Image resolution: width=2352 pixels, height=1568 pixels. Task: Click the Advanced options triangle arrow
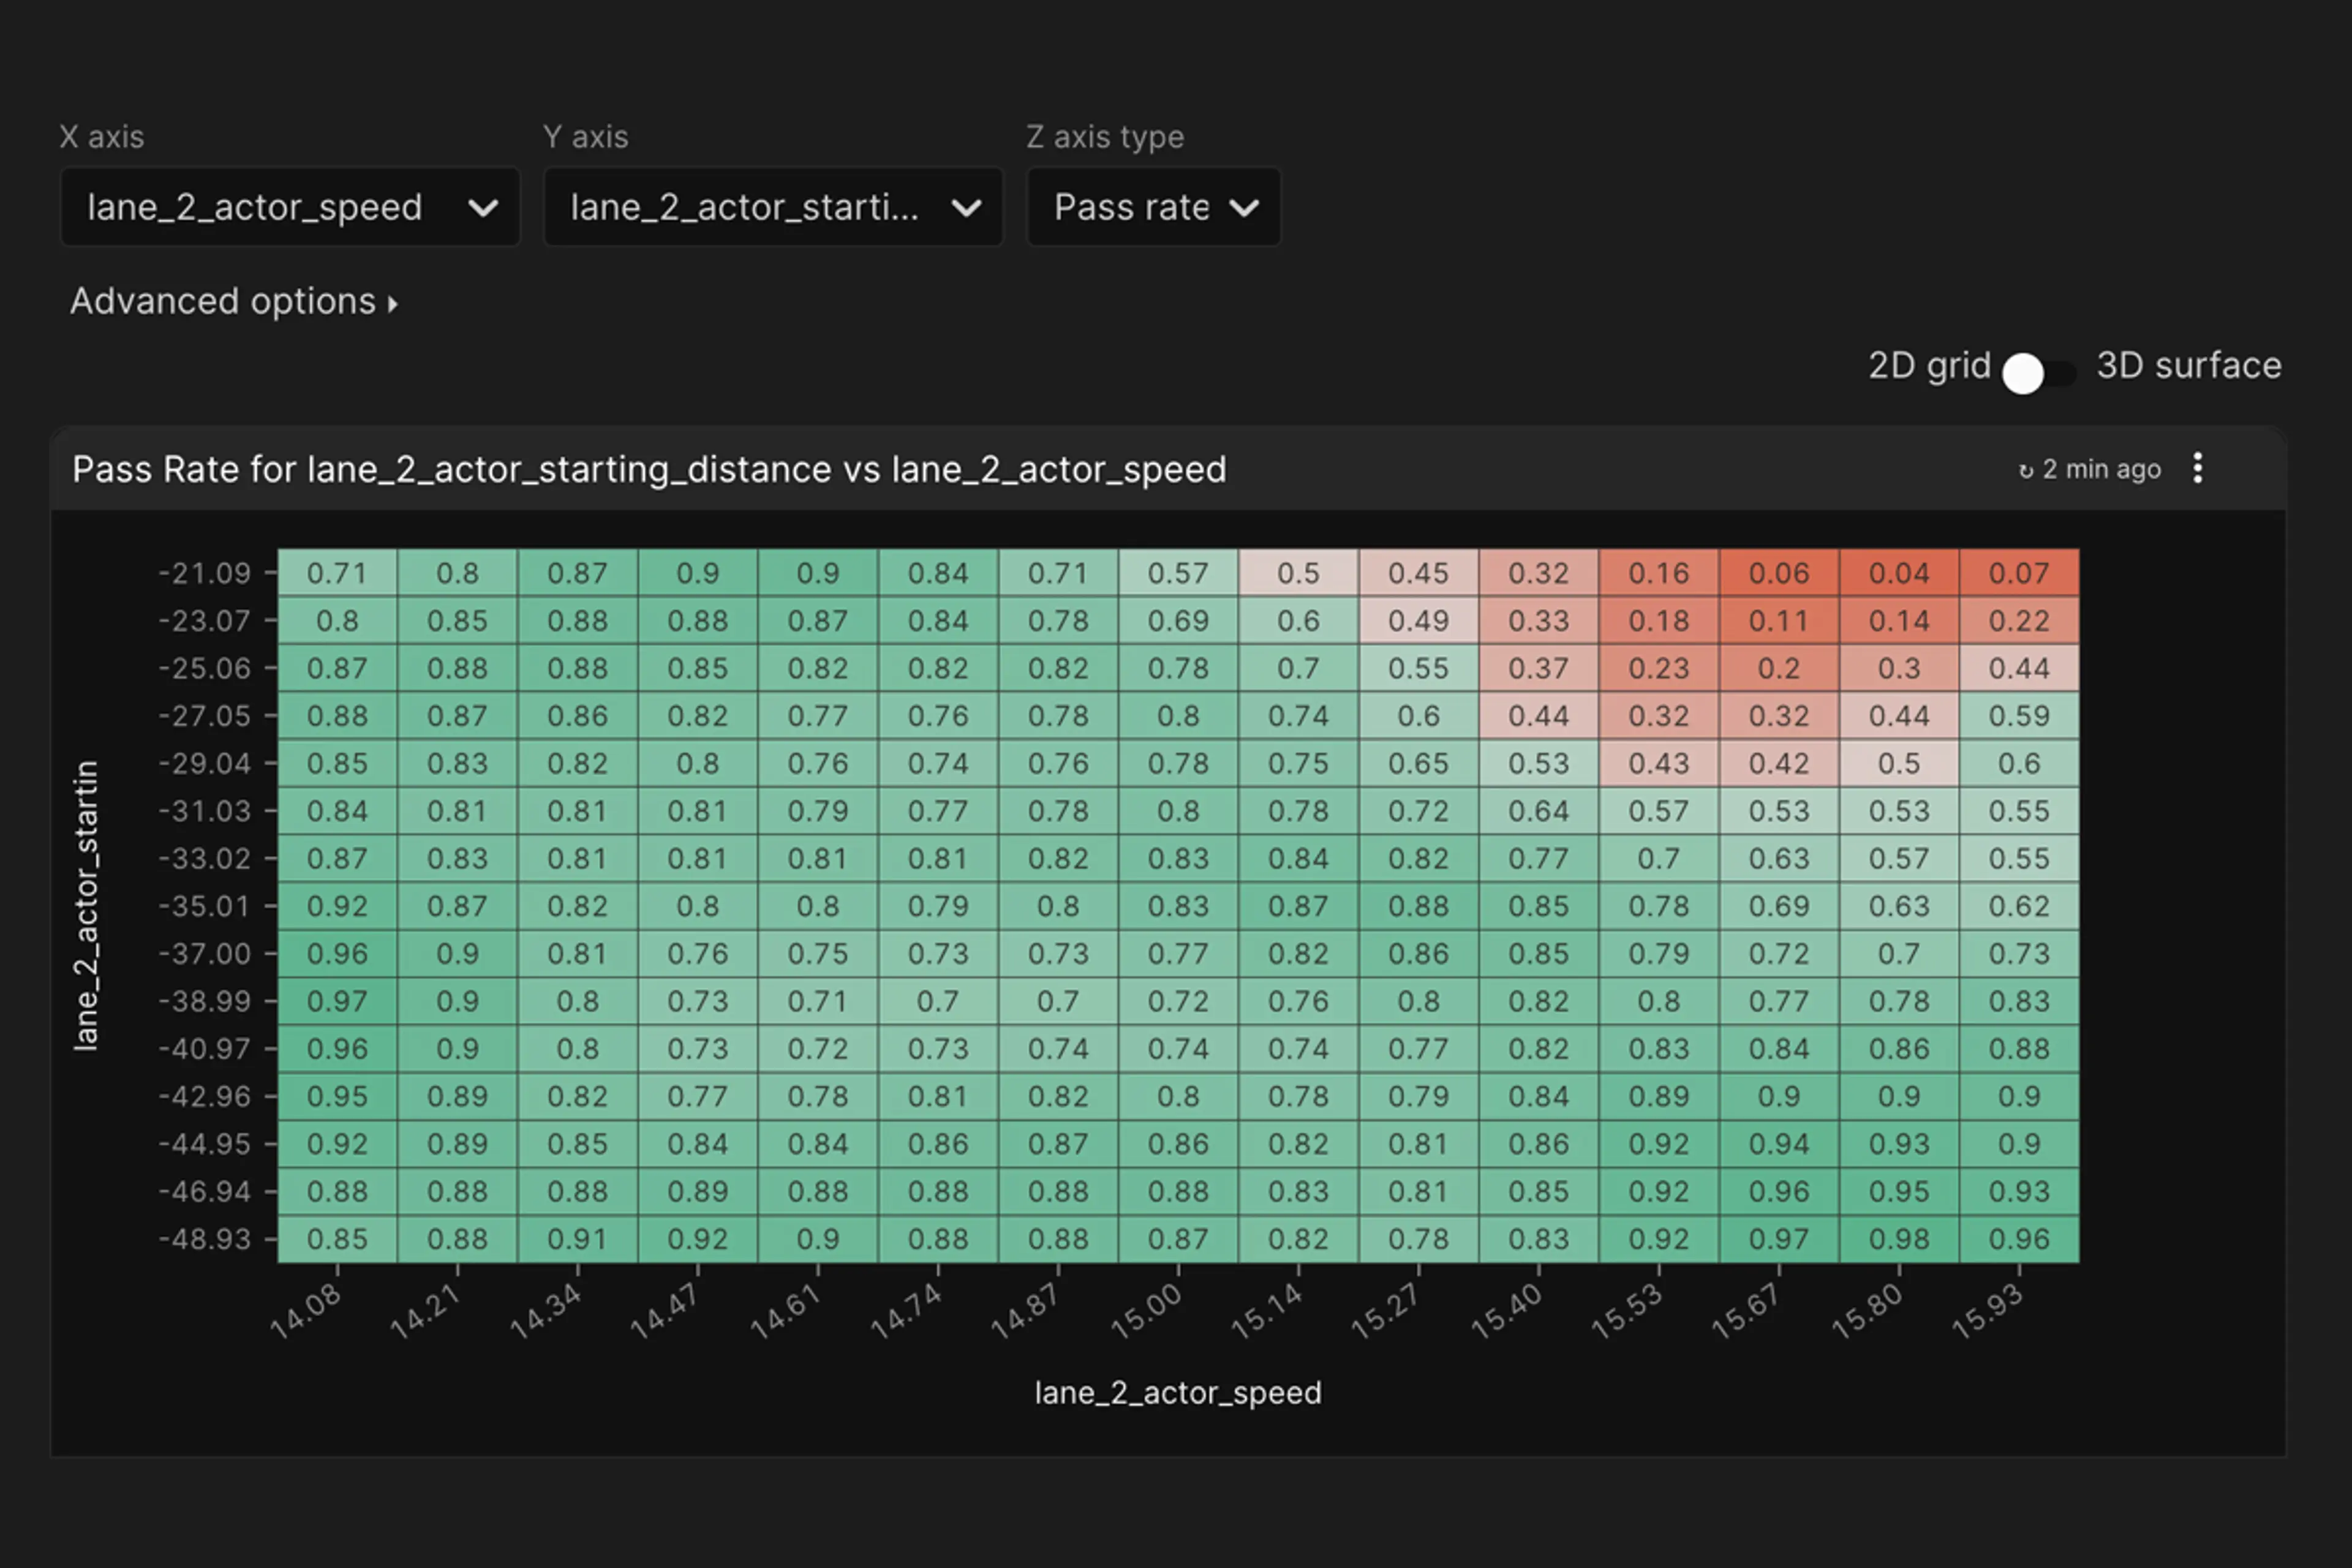(393, 304)
